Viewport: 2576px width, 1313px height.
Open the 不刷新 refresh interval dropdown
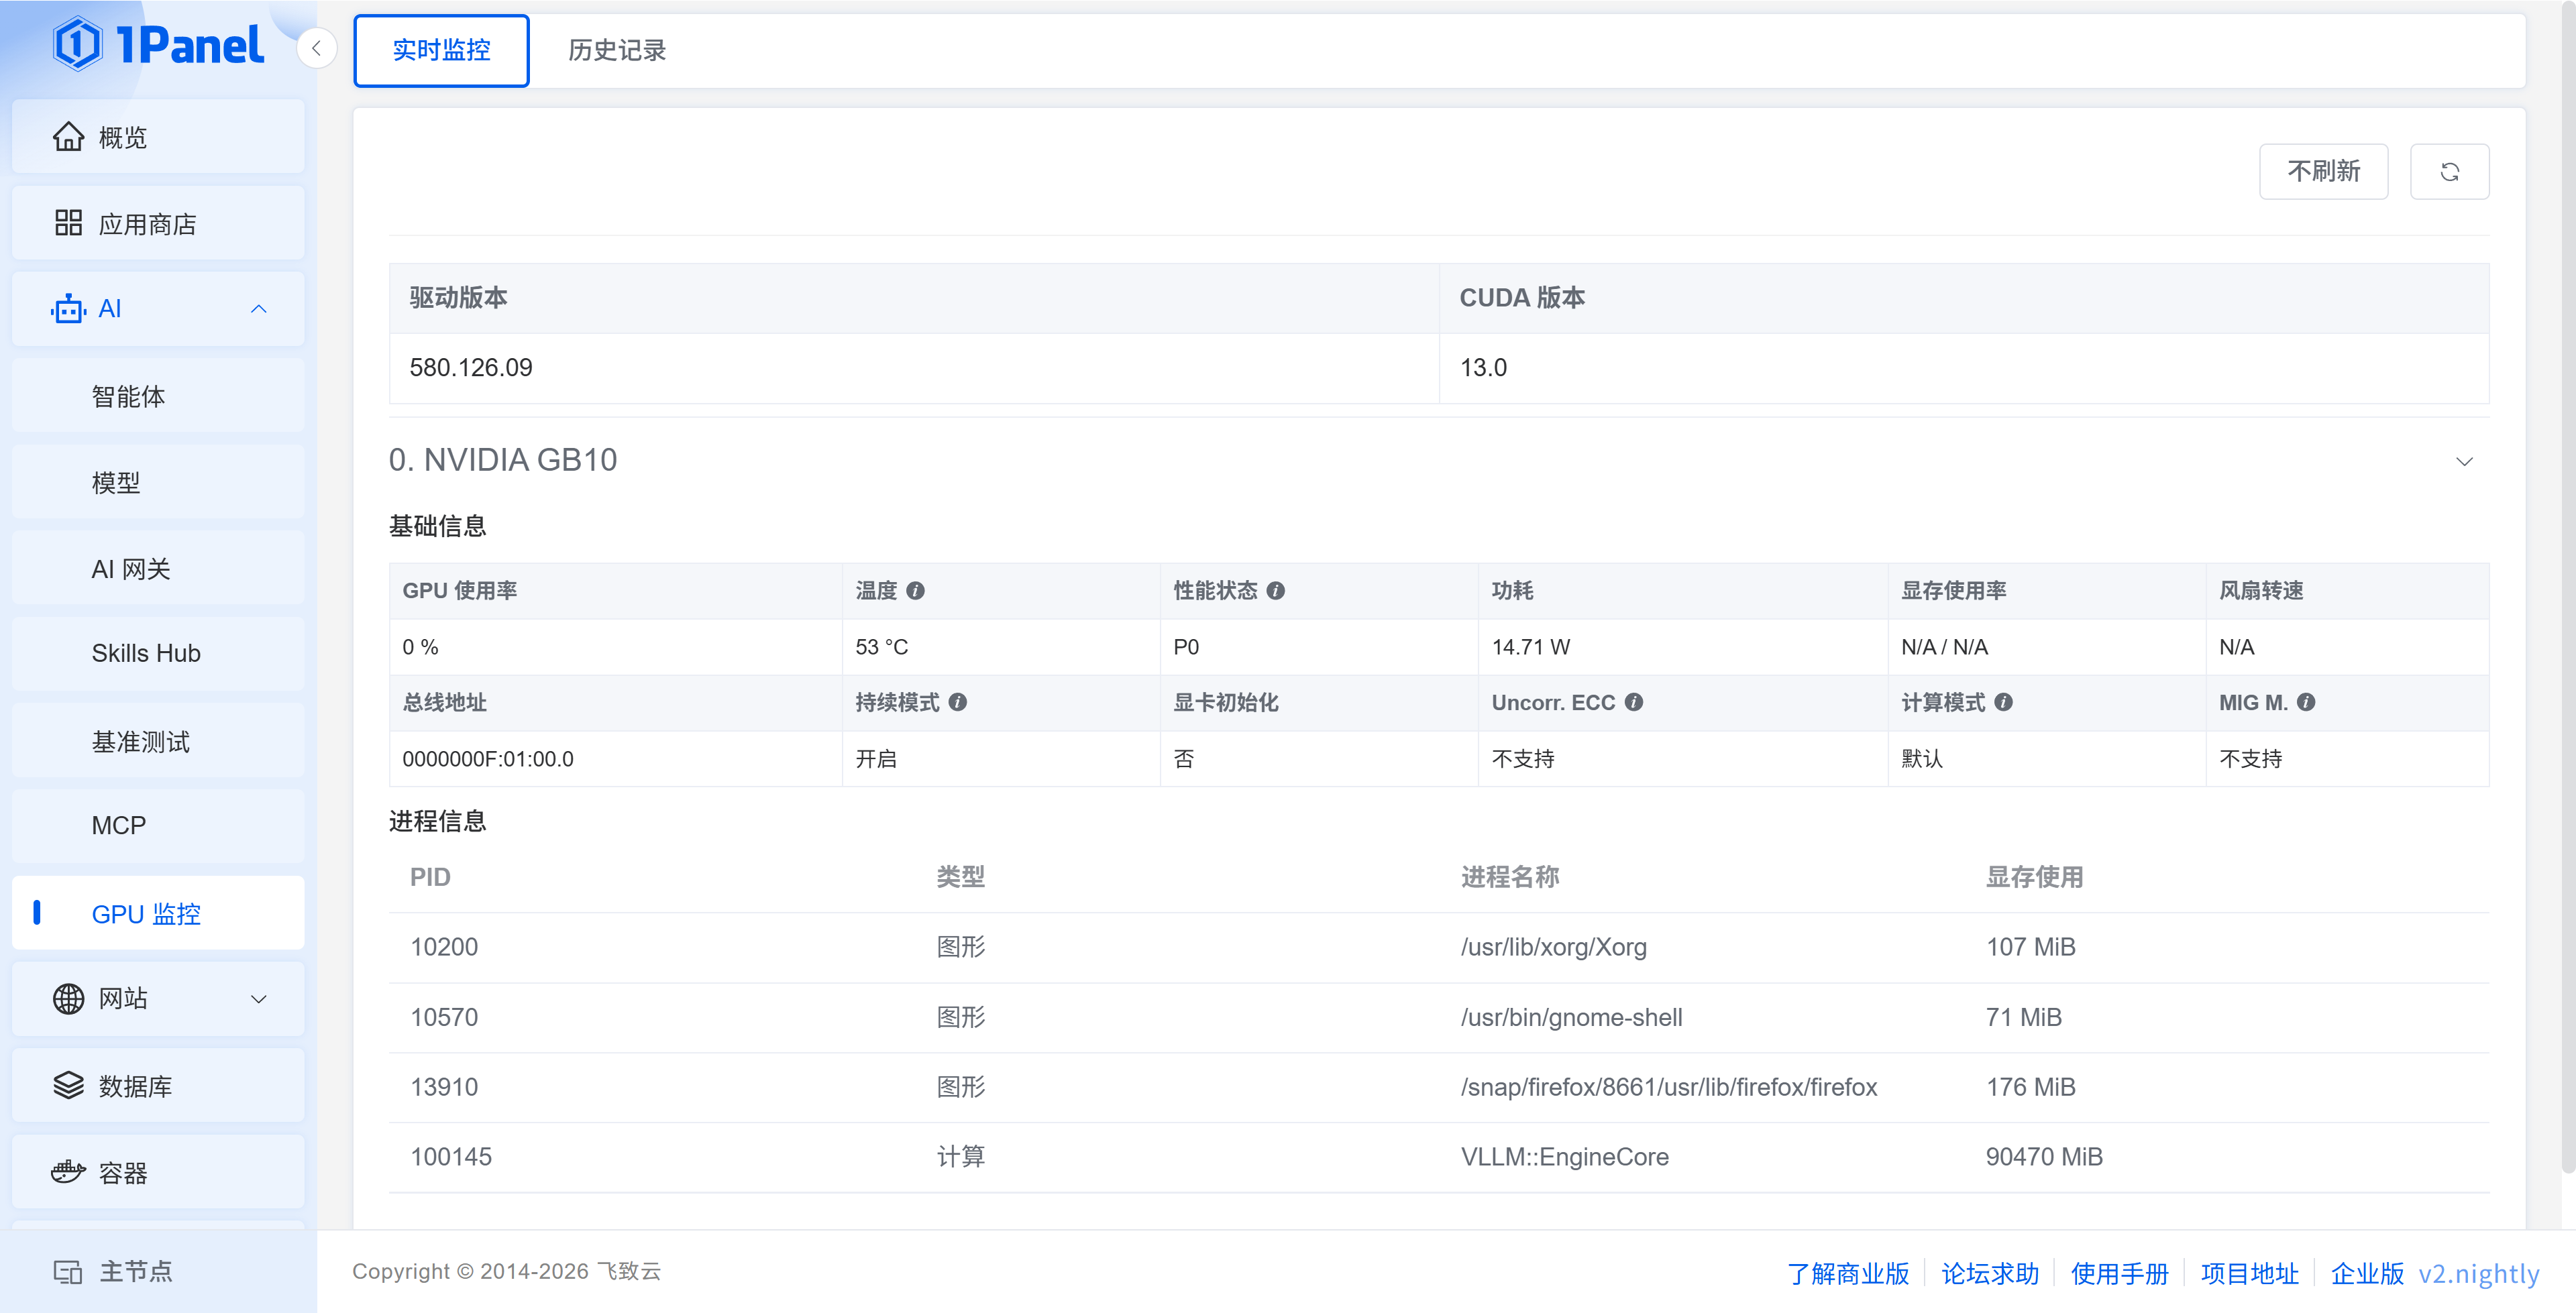(x=2323, y=172)
